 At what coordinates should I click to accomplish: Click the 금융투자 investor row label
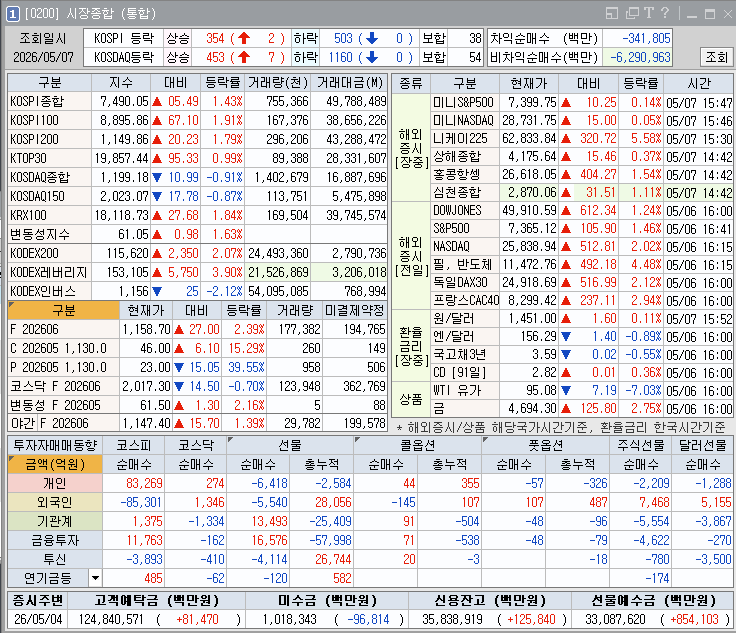pos(55,541)
